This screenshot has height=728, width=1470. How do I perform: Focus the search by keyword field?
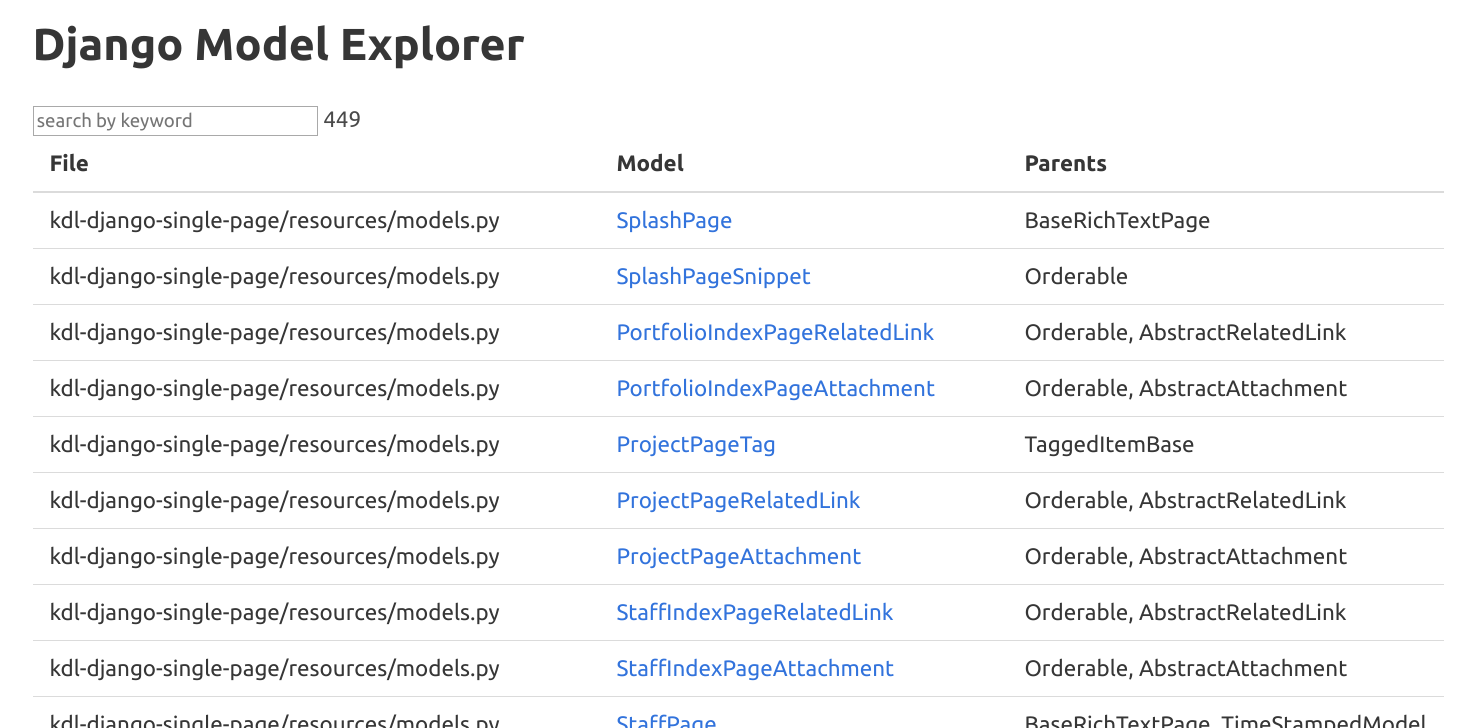[x=175, y=121]
